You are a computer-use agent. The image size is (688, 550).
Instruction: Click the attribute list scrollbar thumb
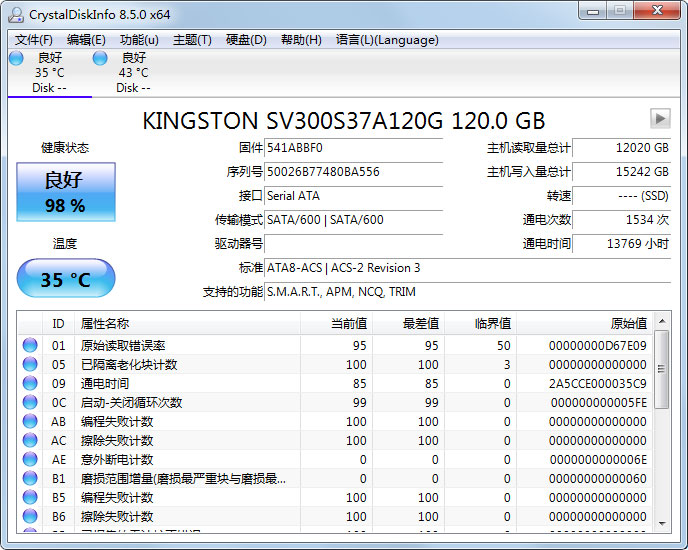[x=662, y=369]
